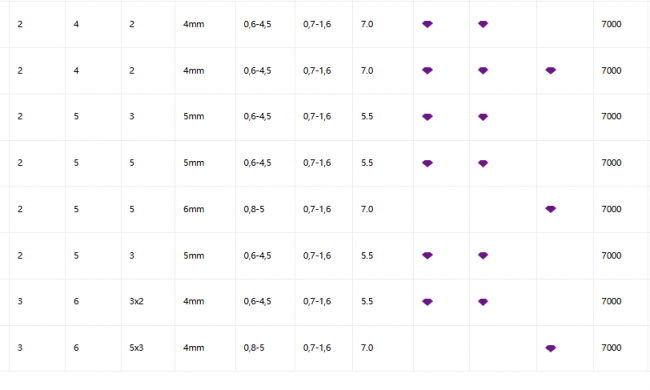This screenshot has height=390, width=650.
Task: Select the first diamond in the 3x2 row
Action: pyautogui.click(x=427, y=302)
